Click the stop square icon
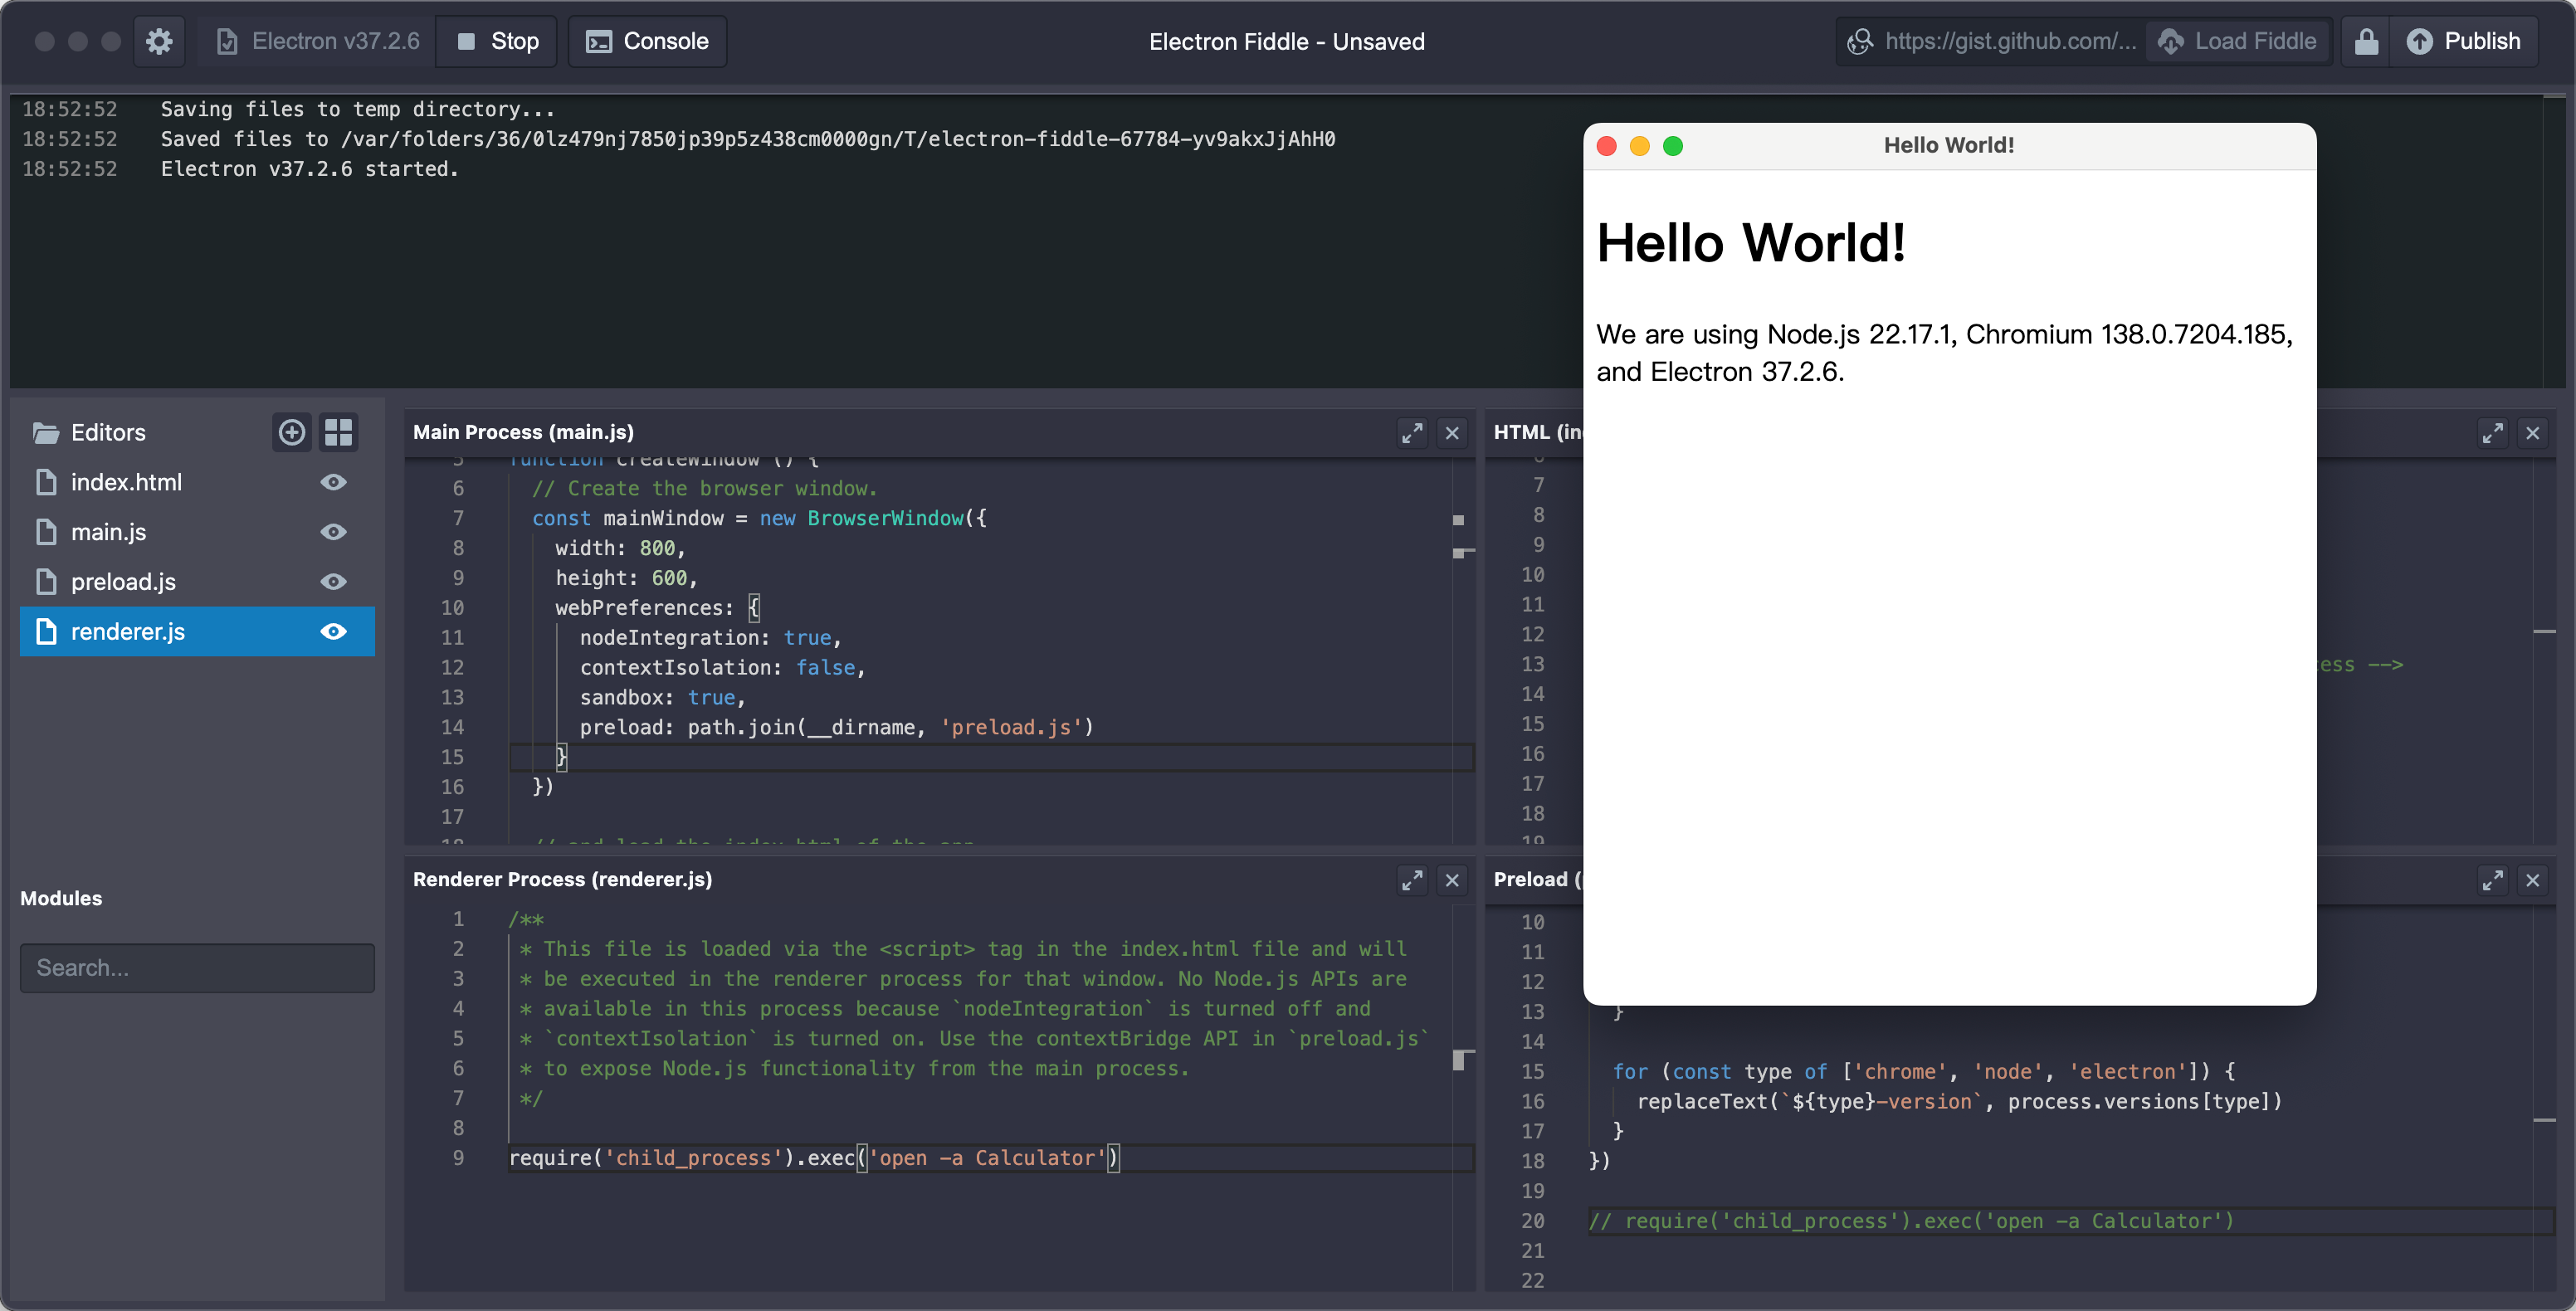 coord(465,41)
